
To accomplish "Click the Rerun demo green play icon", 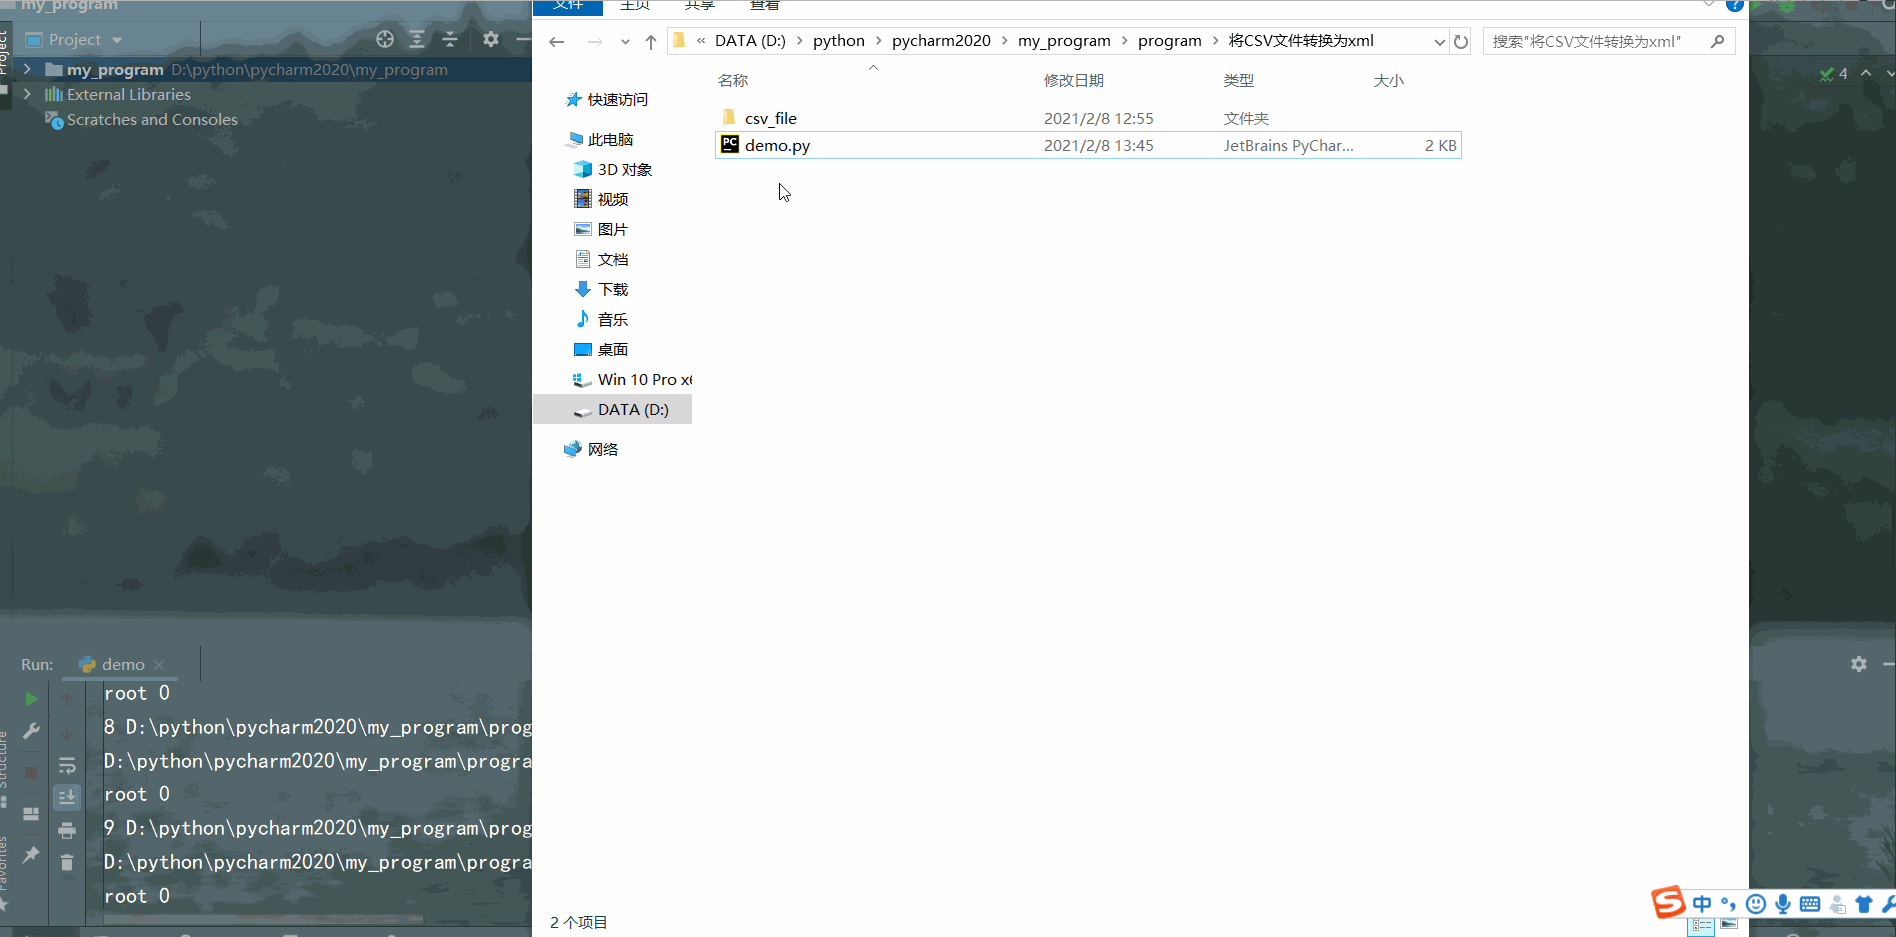I will point(31,699).
